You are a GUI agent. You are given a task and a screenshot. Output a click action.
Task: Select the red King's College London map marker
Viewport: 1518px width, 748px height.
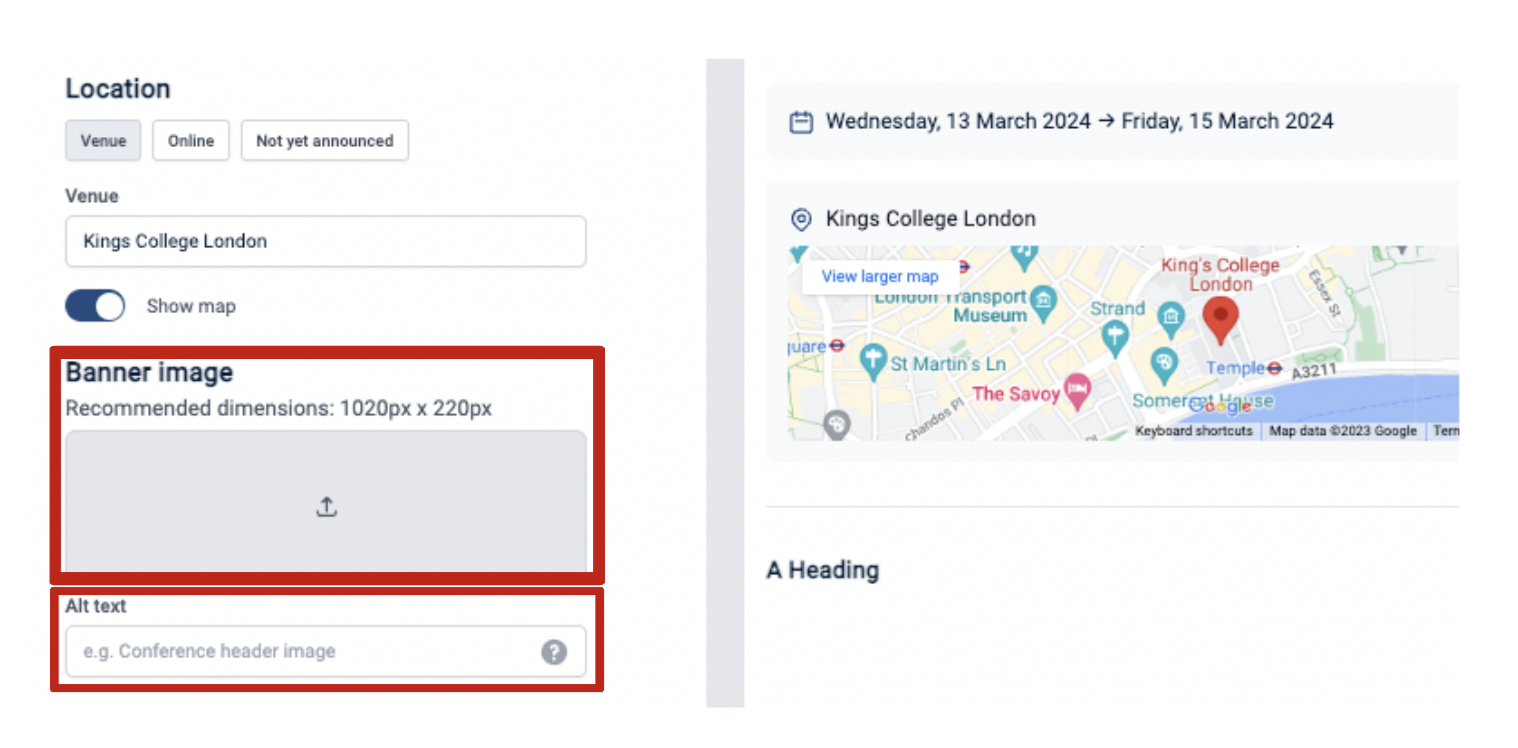pyautogui.click(x=1220, y=320)
